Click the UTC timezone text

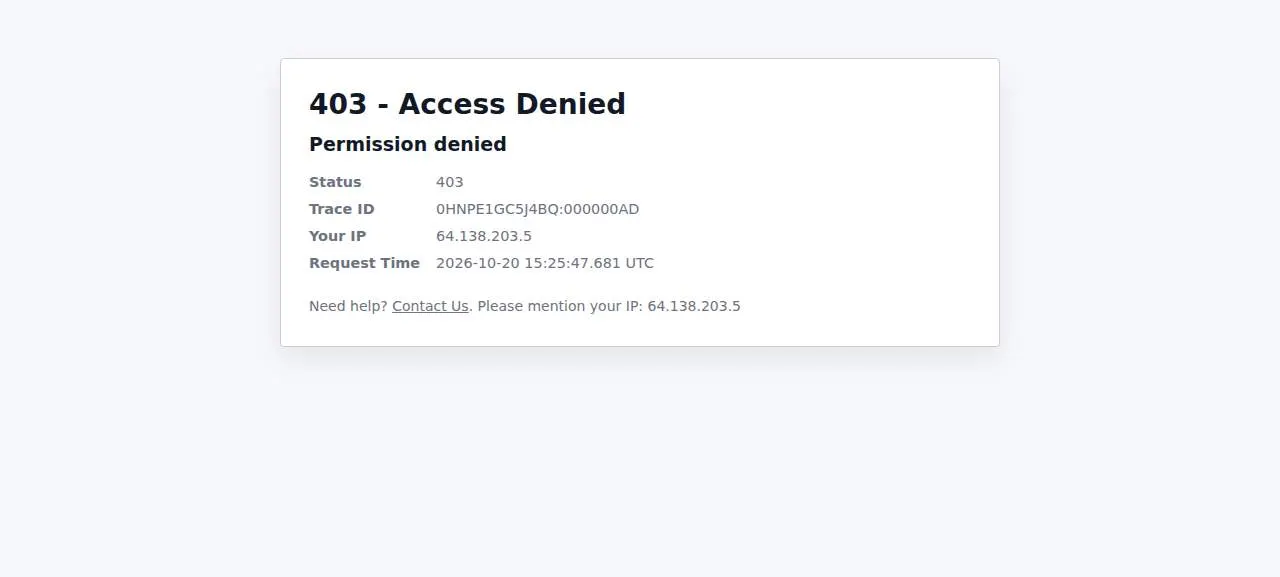[640, 263]
